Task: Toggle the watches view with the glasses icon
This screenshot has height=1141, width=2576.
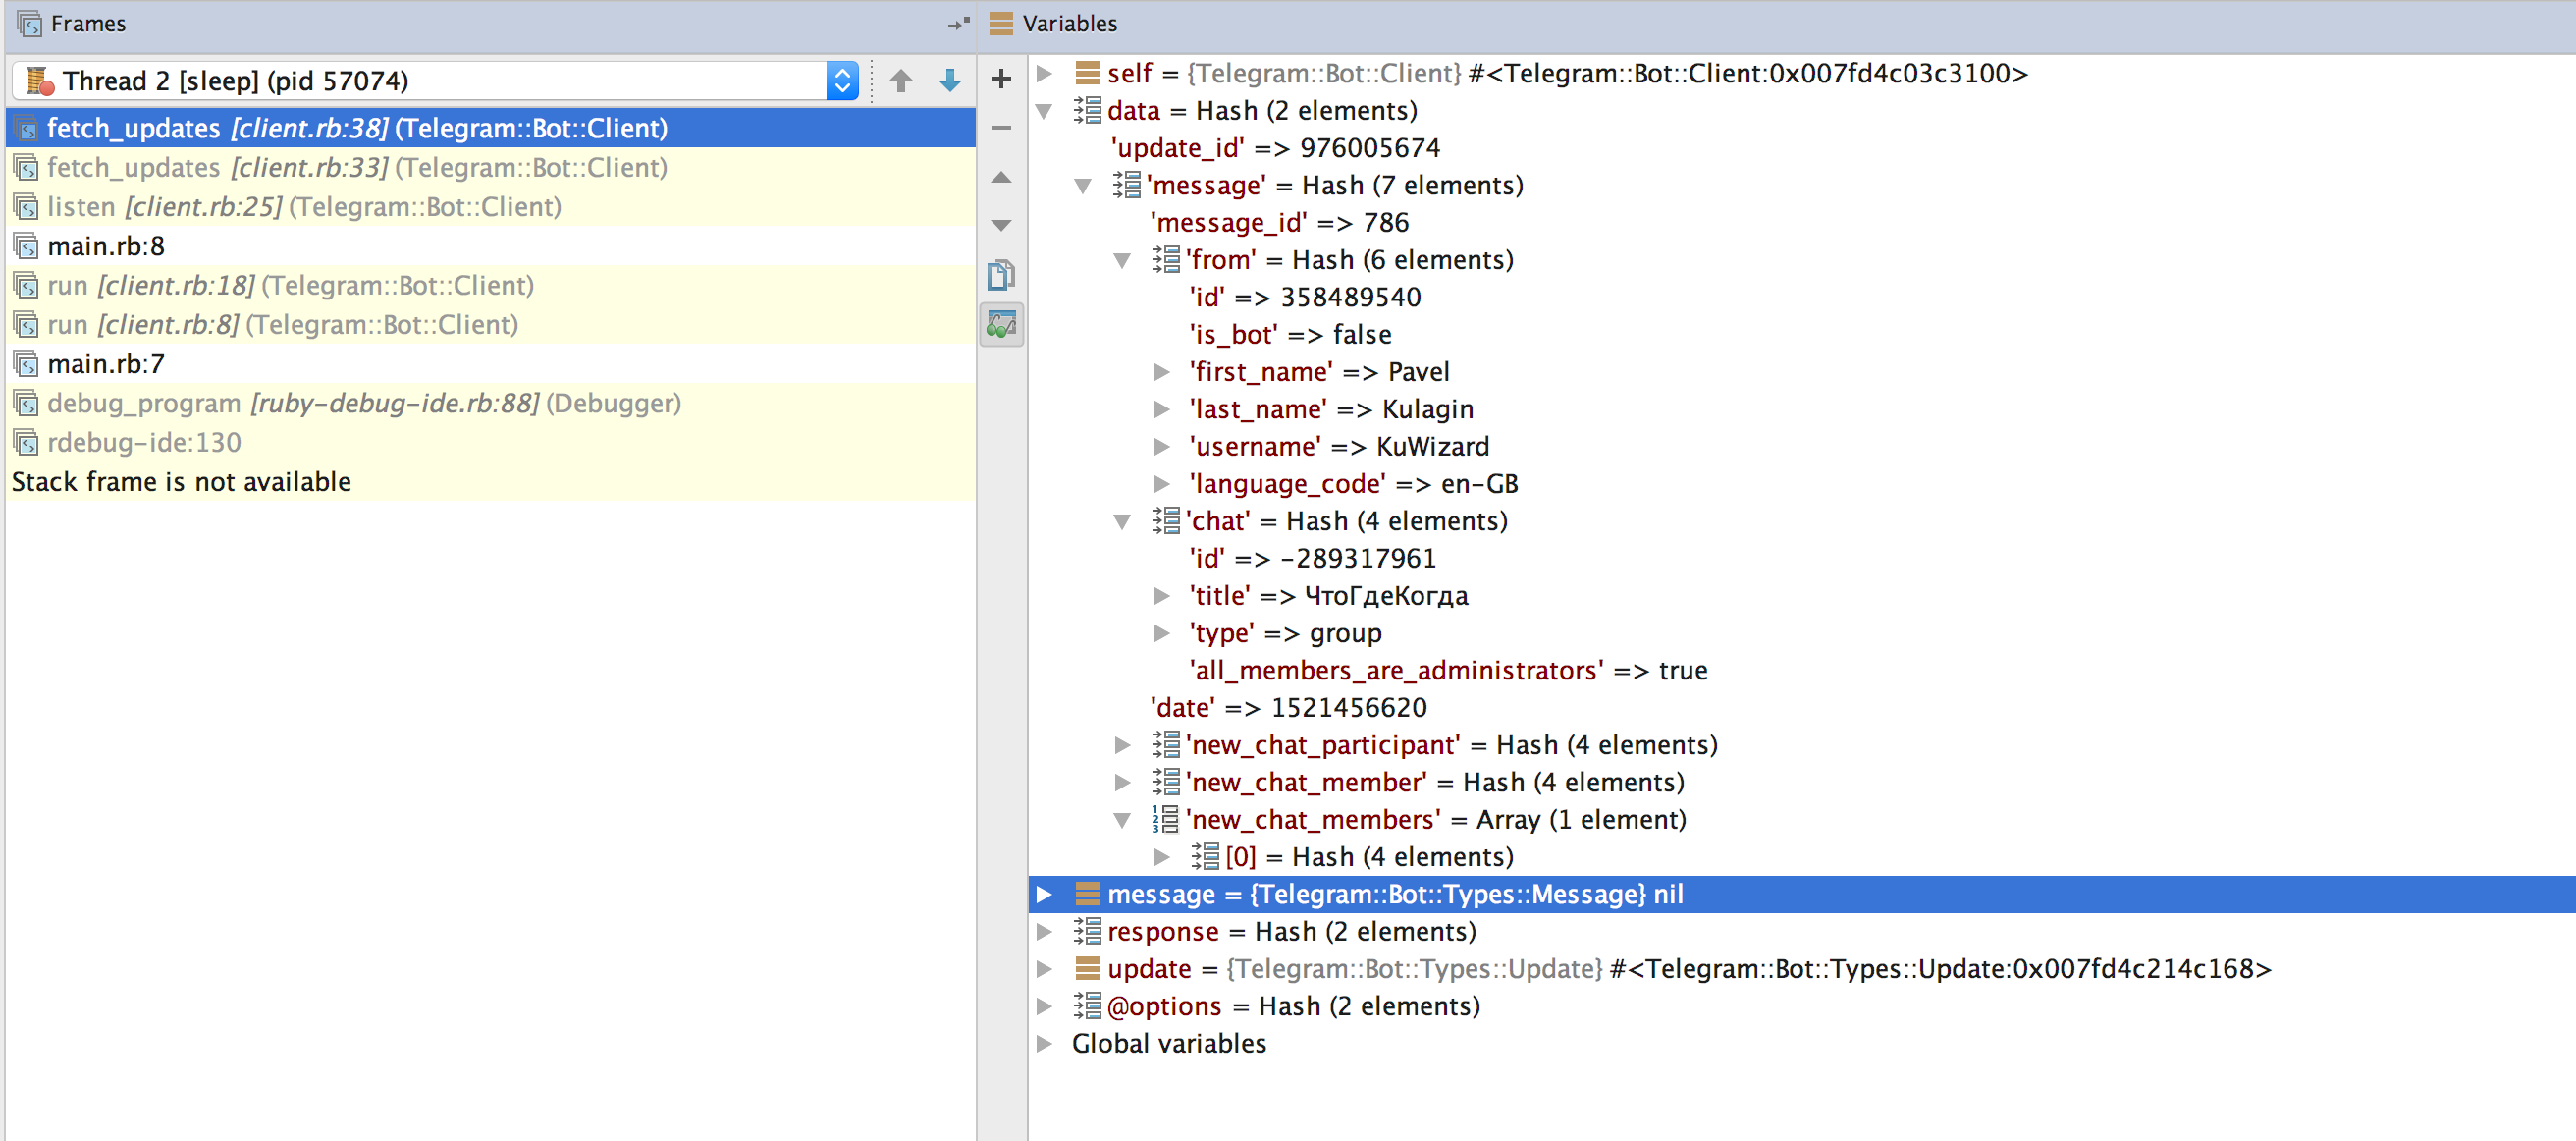Action: (x=1000, y=324)
